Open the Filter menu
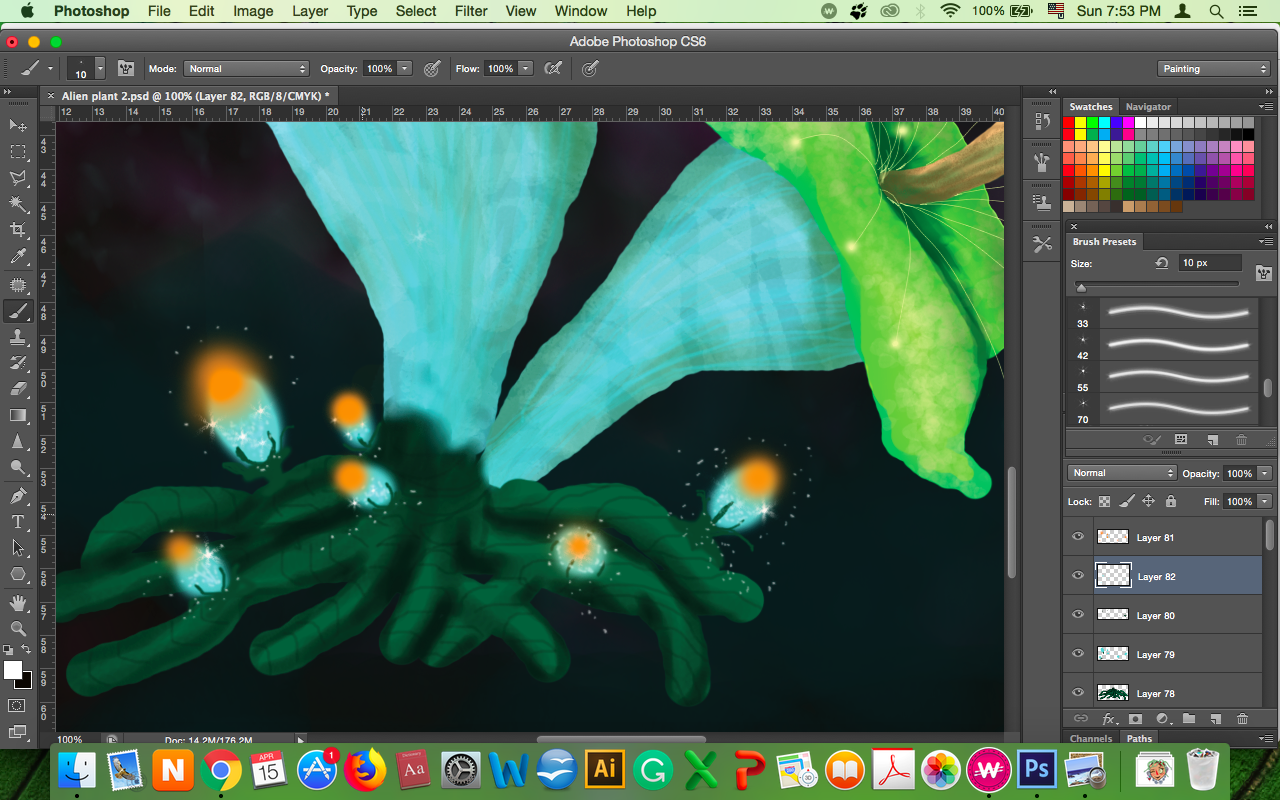Image resolution: width=1280 pixels, height=800 pixels. click(469, 11)
